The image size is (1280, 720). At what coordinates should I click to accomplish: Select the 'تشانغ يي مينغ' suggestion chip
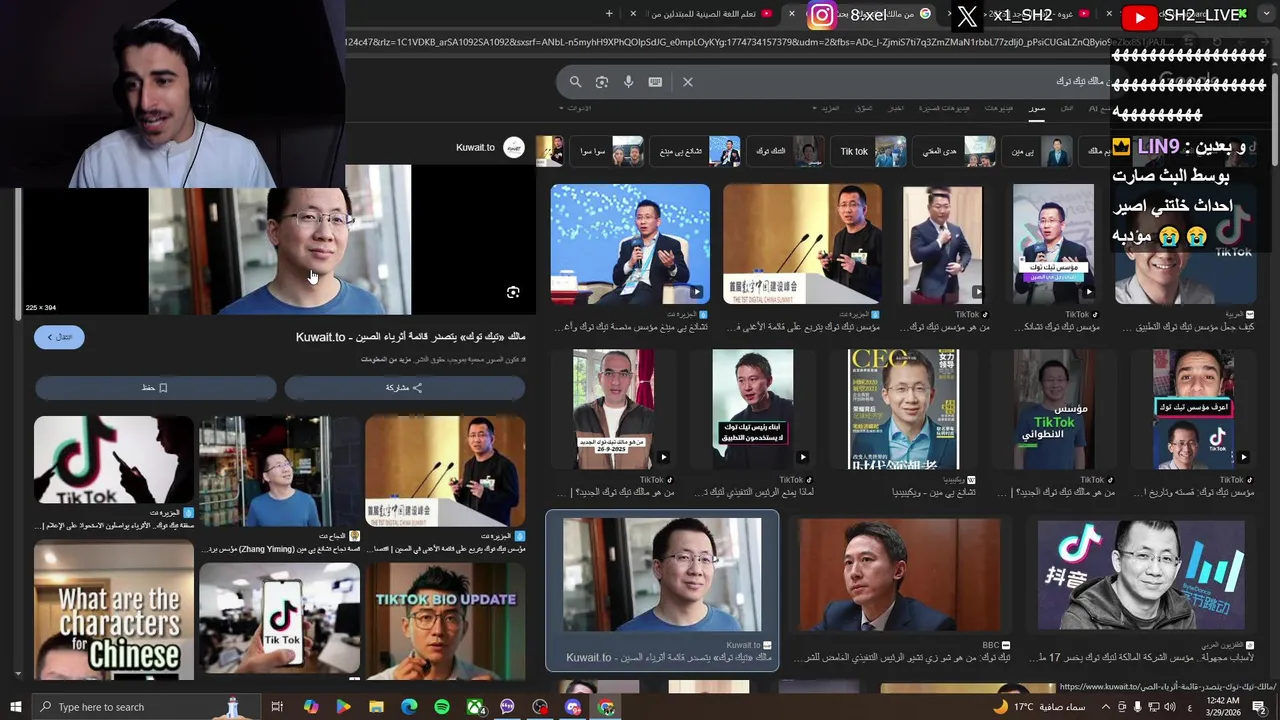696,151
